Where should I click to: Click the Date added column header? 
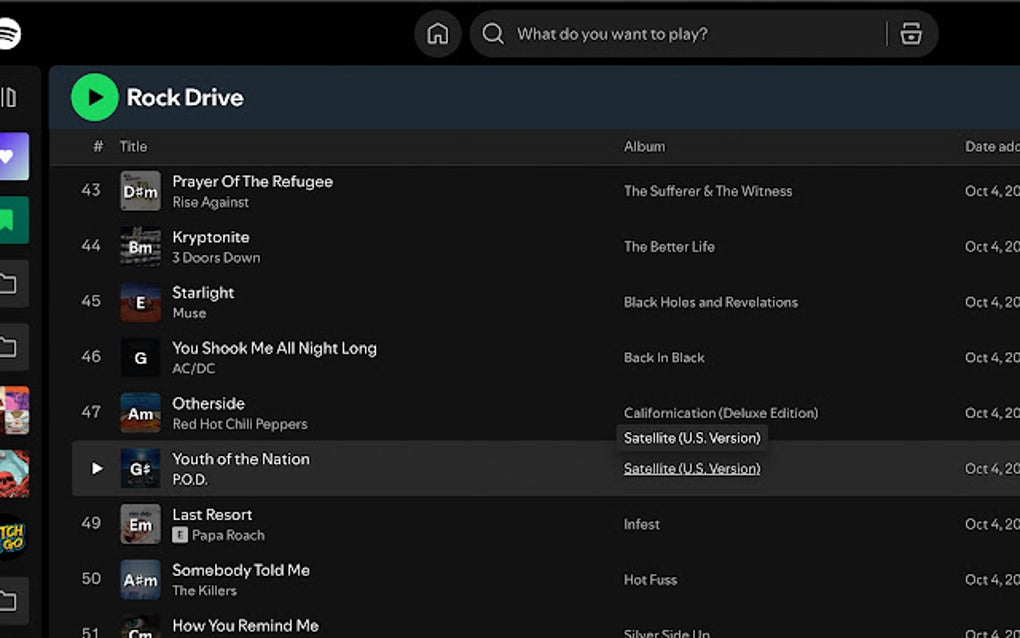tap(991, 146)
